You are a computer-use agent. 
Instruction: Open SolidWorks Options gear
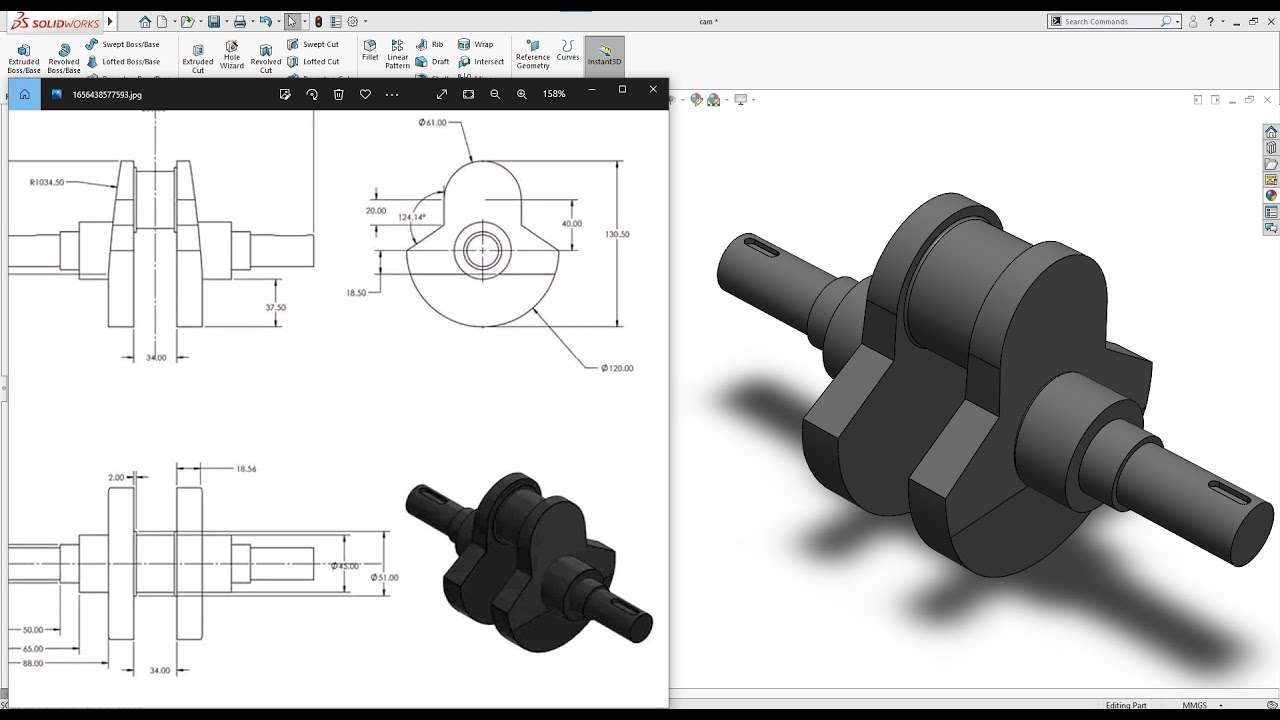tap(352, 21)
